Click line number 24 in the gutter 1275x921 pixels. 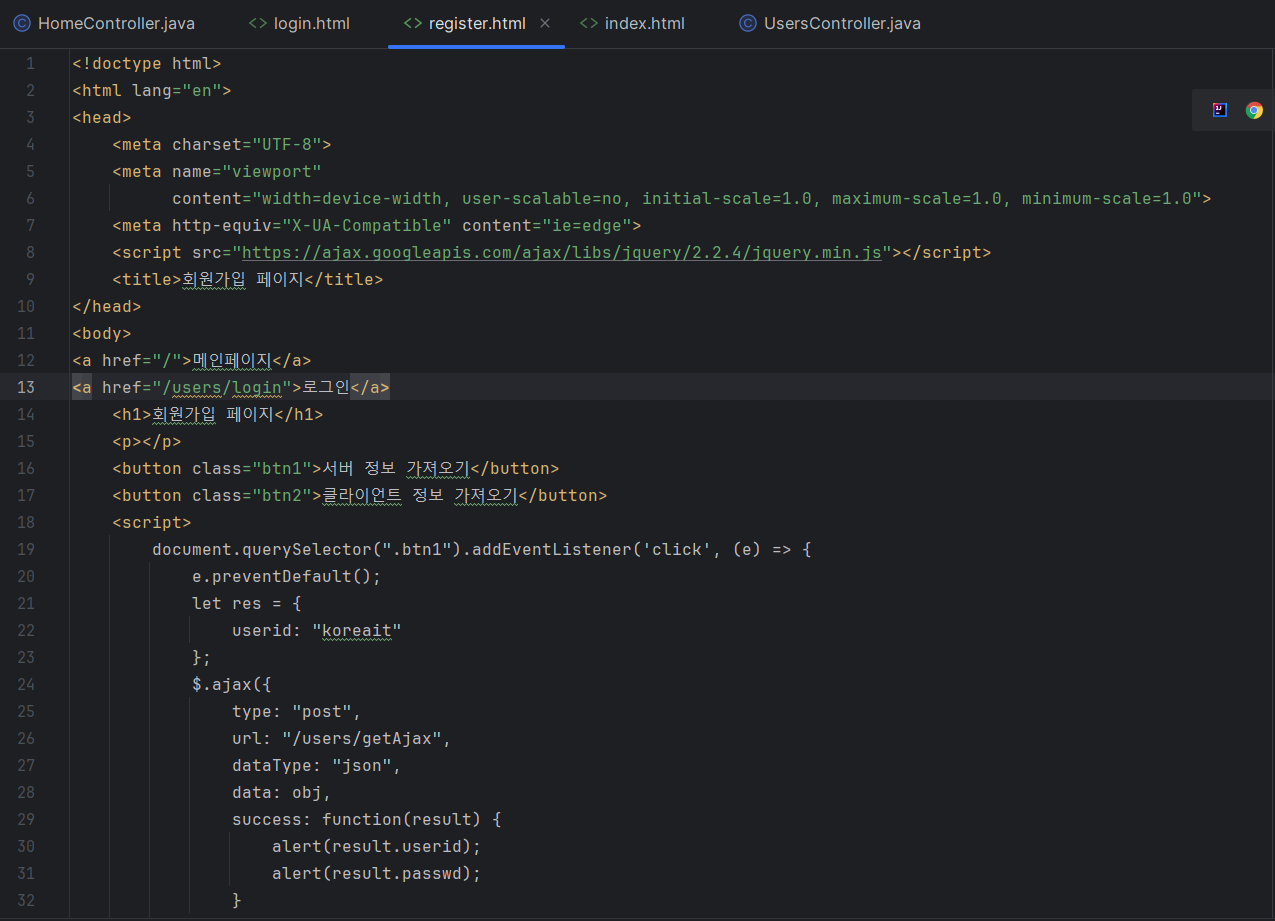26,685
